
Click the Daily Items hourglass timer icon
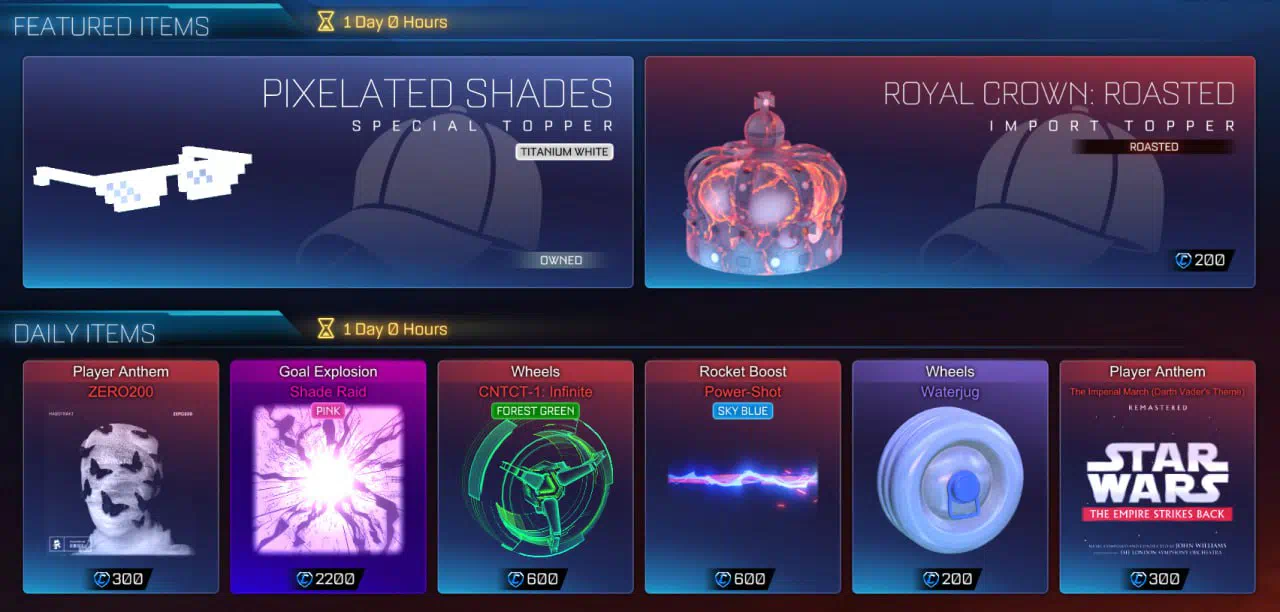(326, 328)
